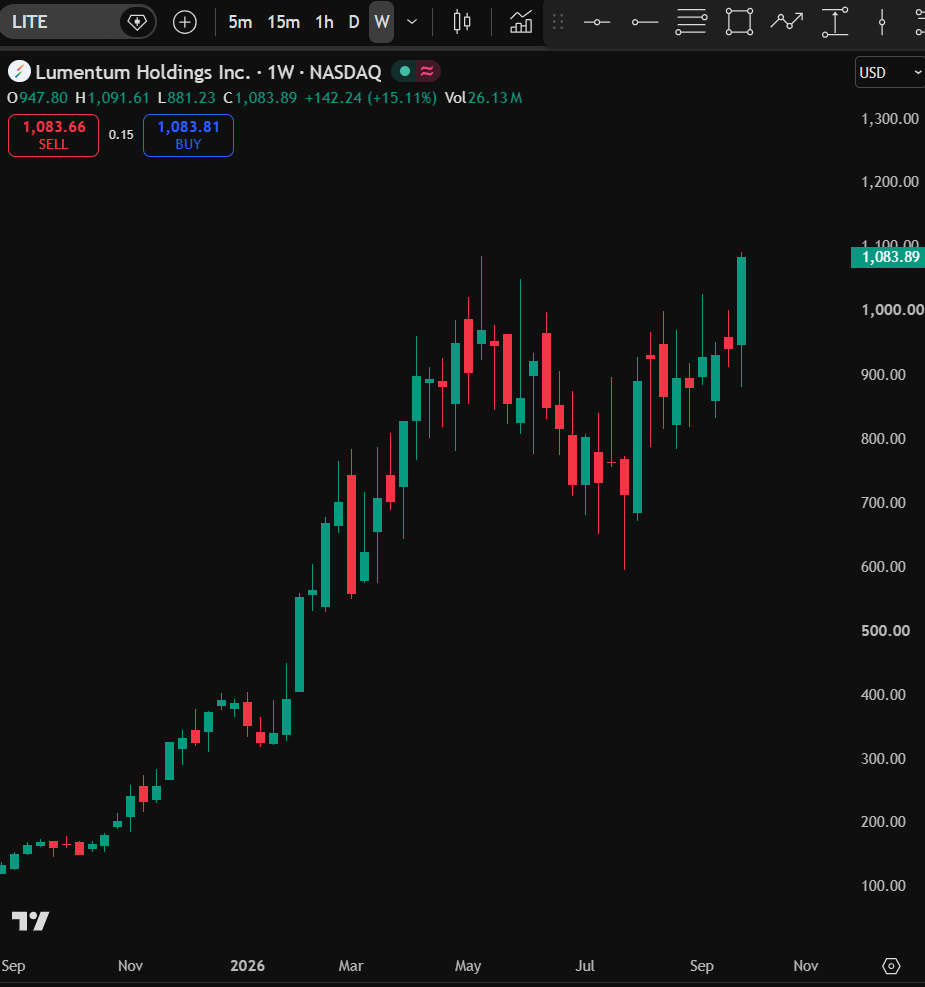Viewport: 925px width, 987px height.
Task: Expand the timeframe interval dropdown
Action: [412, 23]
